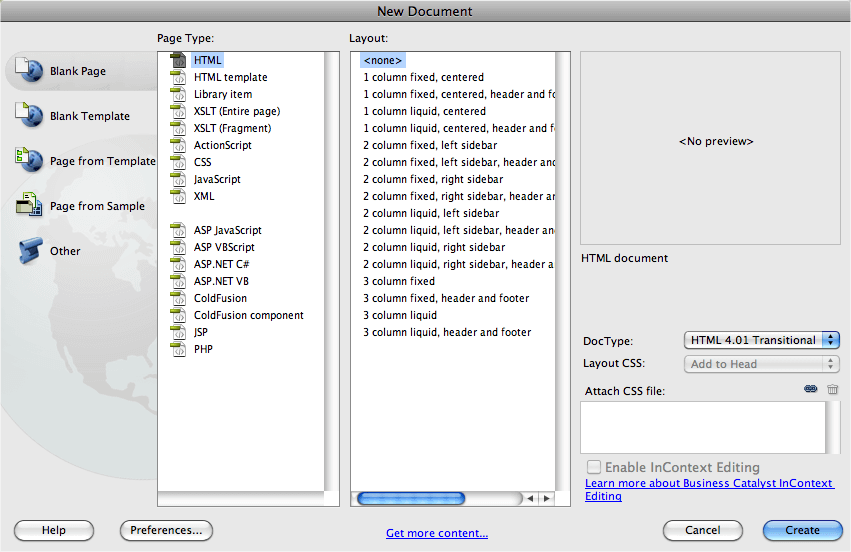
Task: Select "1 column liquid, centered" layout
Action: [424, 111]
